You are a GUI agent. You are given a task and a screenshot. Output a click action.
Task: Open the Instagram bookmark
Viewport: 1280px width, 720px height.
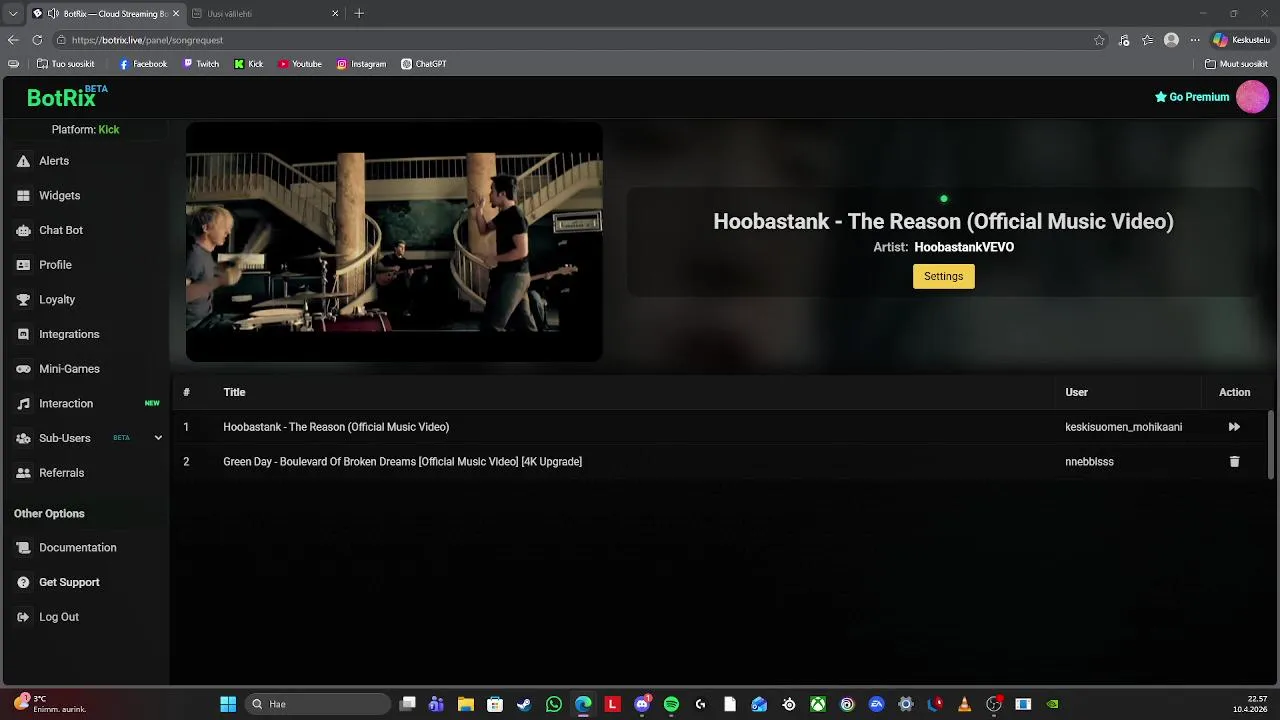[361, 64]
